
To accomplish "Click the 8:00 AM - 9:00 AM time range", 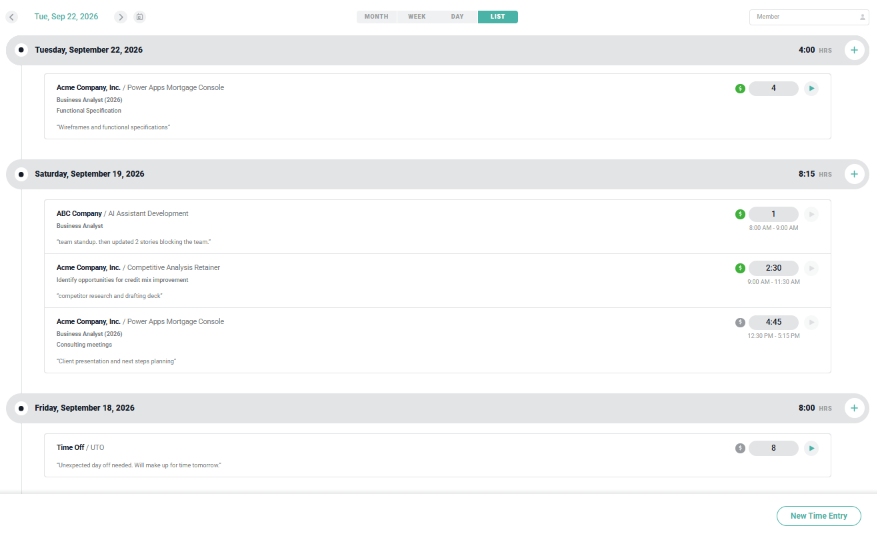I will coord(774,228).
